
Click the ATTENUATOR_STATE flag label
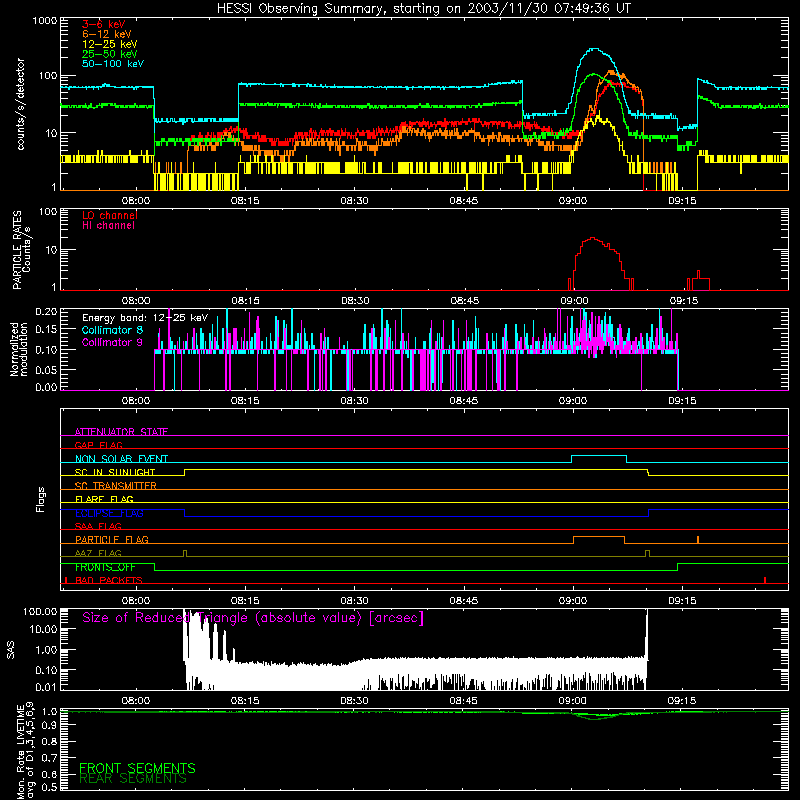point(121,432)
